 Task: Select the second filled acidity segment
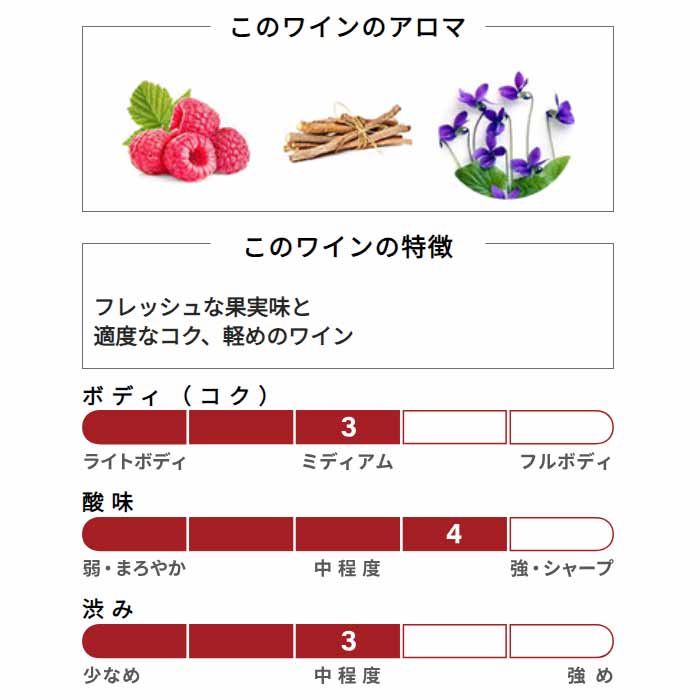tap(241, 534)
